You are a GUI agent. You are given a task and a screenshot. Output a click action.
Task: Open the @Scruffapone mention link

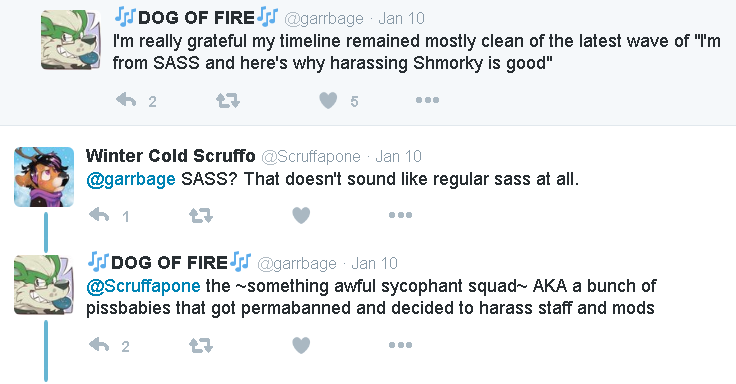[143, 286]
